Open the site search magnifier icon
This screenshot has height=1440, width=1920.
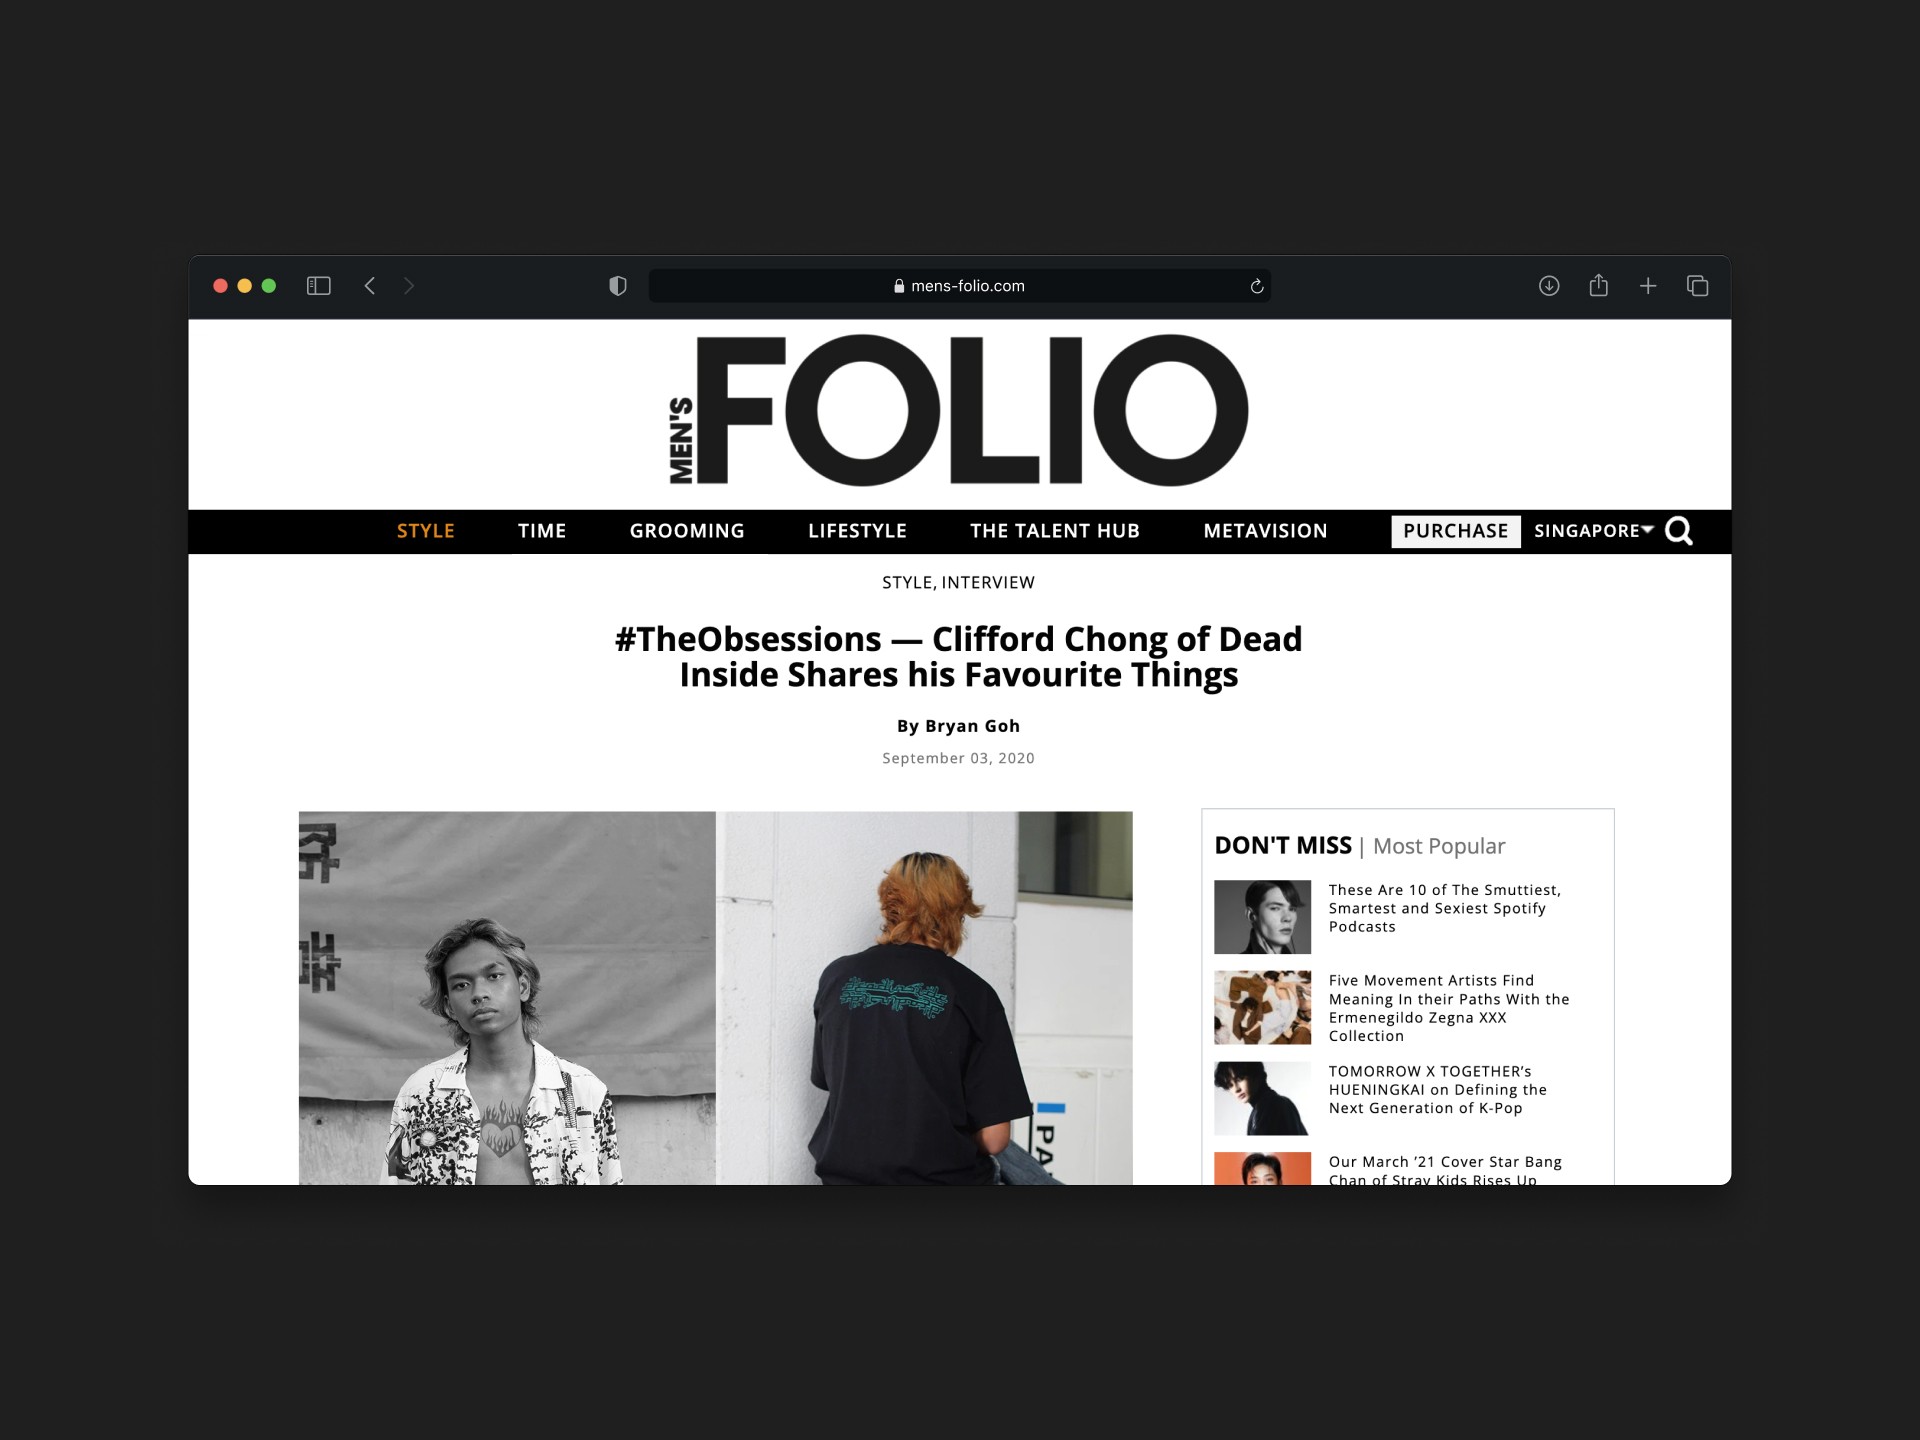[1679, 531]
